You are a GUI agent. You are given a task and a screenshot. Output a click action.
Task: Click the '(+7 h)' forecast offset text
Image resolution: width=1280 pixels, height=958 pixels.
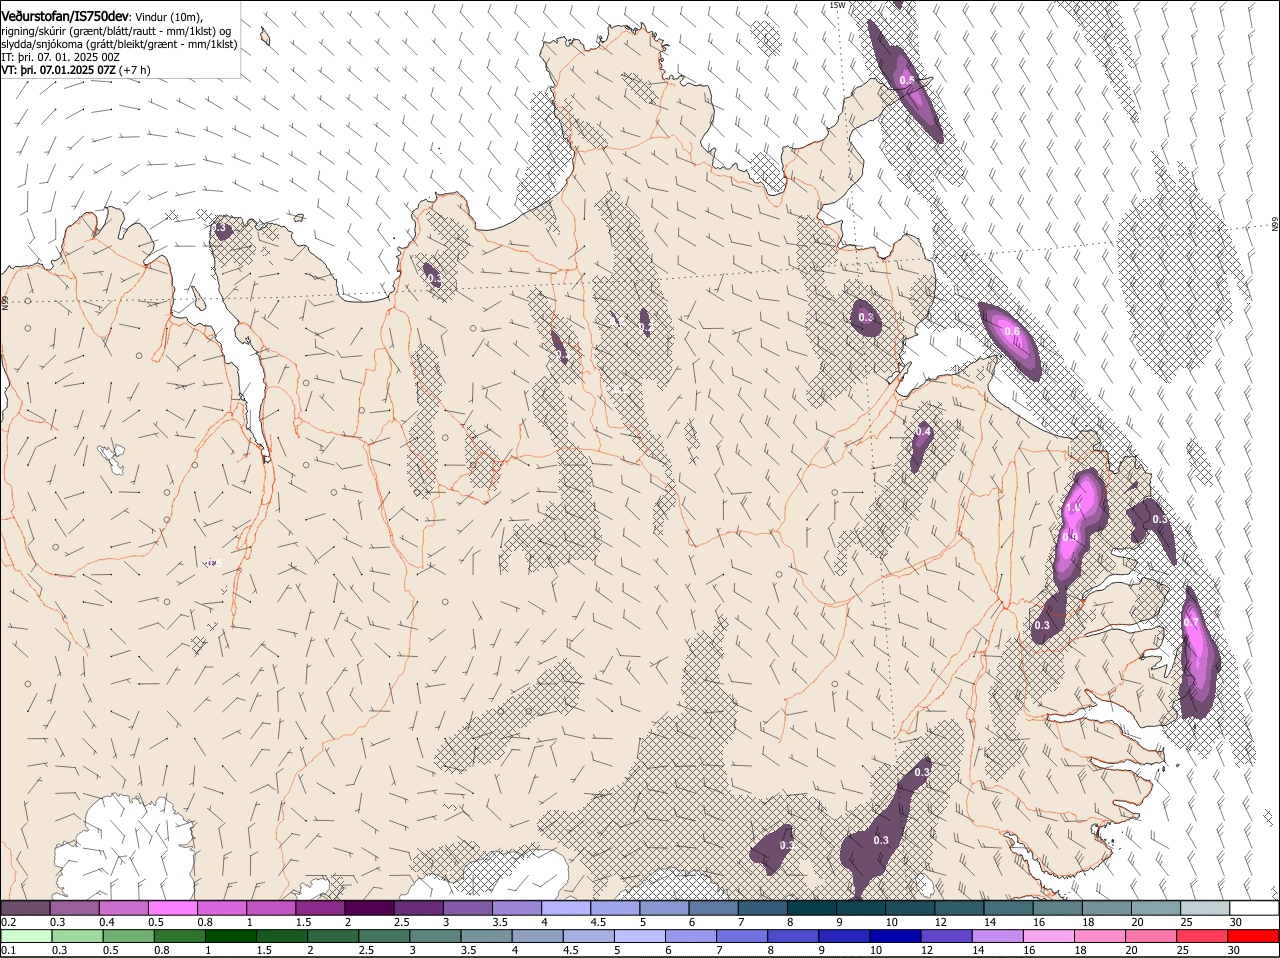pyautogui.click(x=135, y=70)
